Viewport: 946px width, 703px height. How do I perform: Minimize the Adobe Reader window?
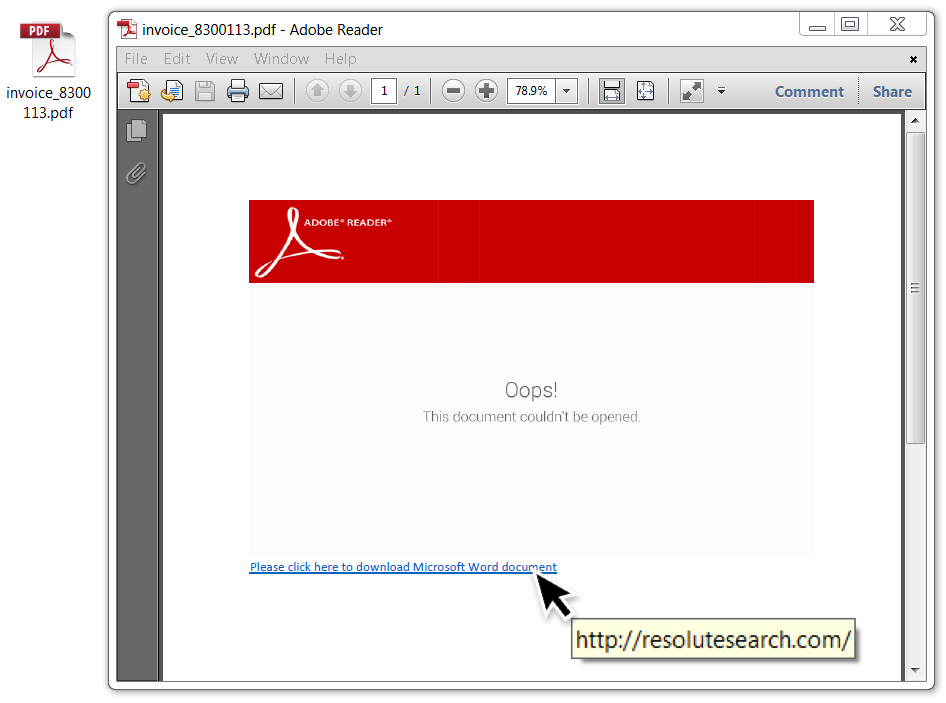[817, 25]
